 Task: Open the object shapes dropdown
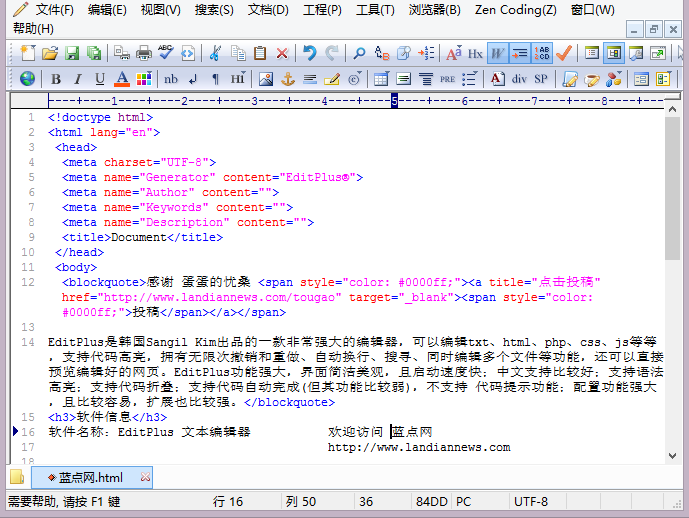click(x=613, y=79)
